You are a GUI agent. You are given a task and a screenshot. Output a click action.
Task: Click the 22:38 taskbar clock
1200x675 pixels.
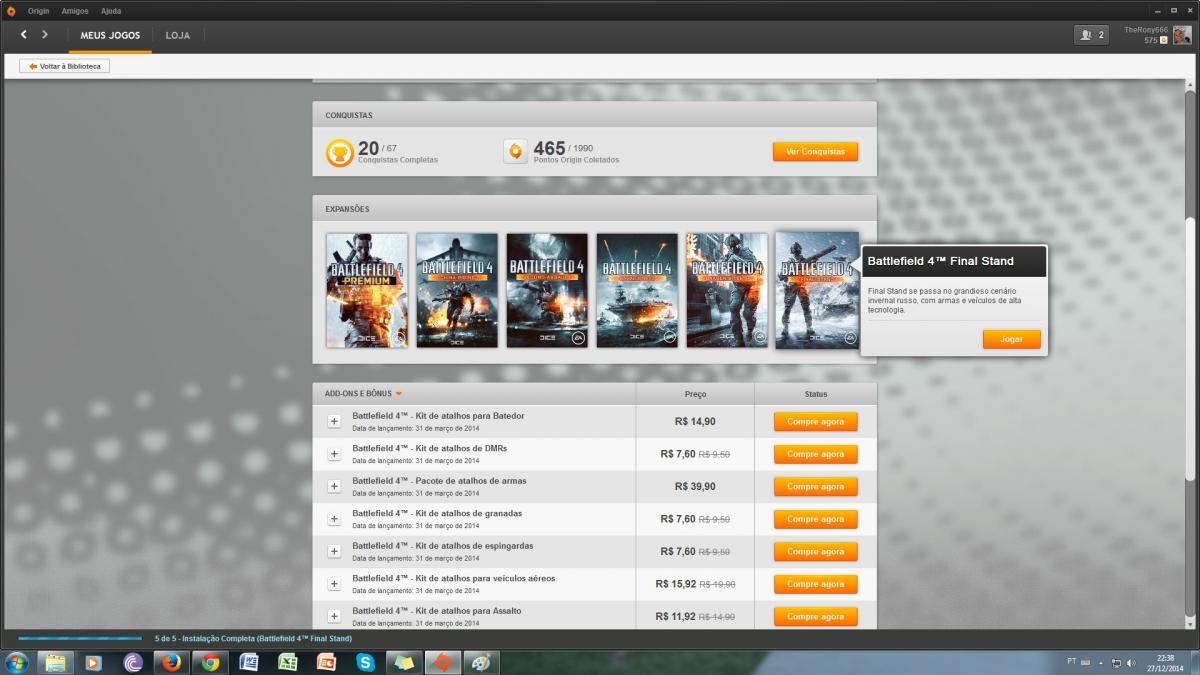click(1165, 658)
